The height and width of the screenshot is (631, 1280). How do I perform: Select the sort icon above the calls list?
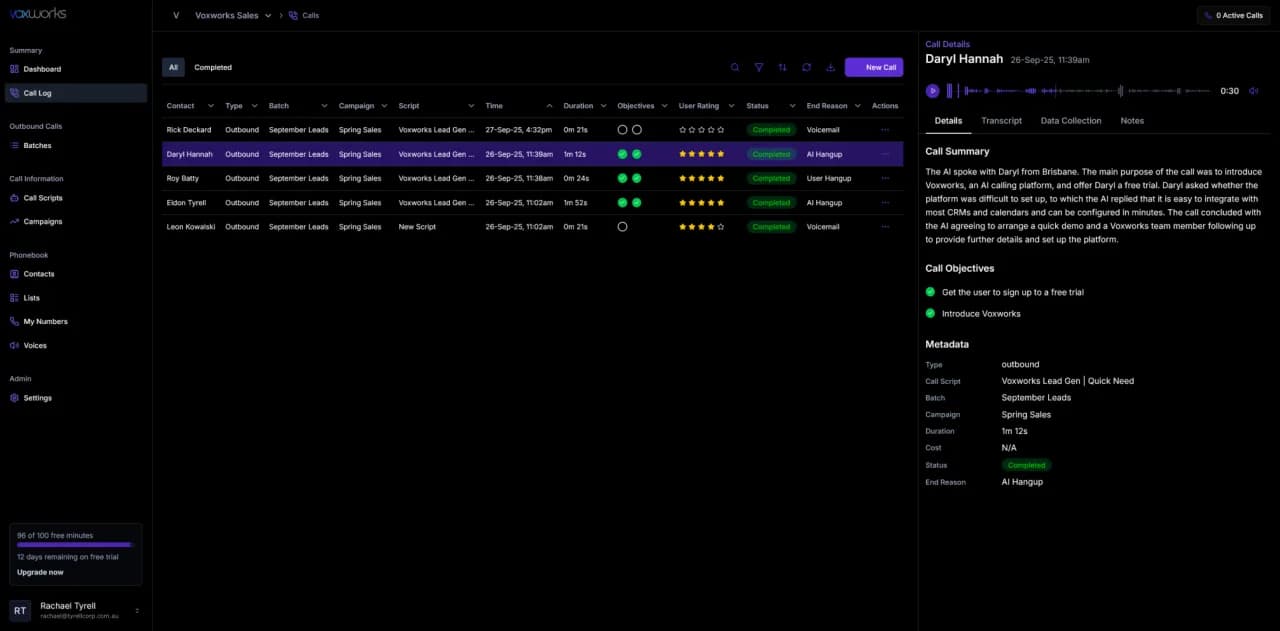tap(783, 67)
